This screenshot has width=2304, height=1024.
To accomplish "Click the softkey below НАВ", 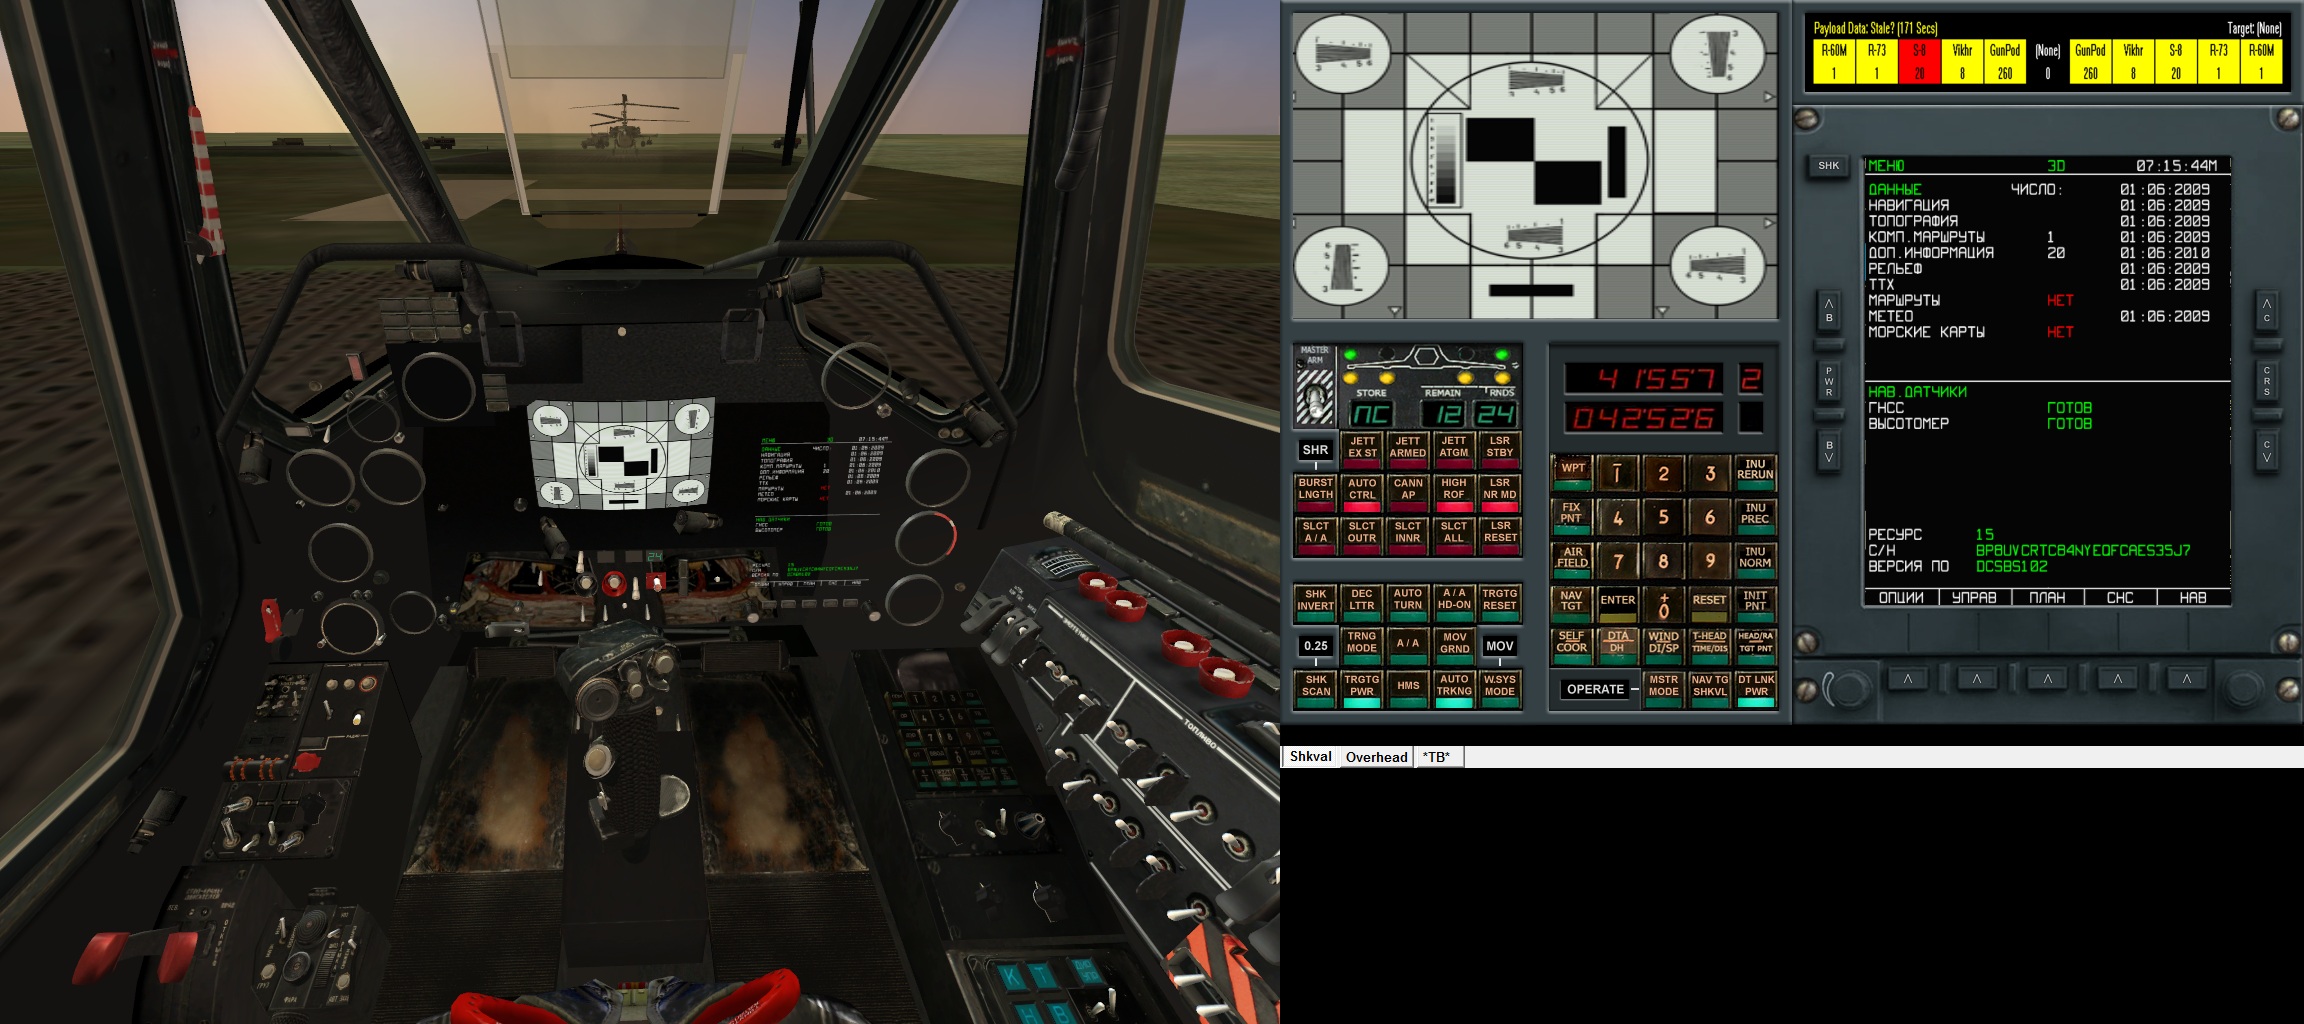I will tap(2187, 680).
